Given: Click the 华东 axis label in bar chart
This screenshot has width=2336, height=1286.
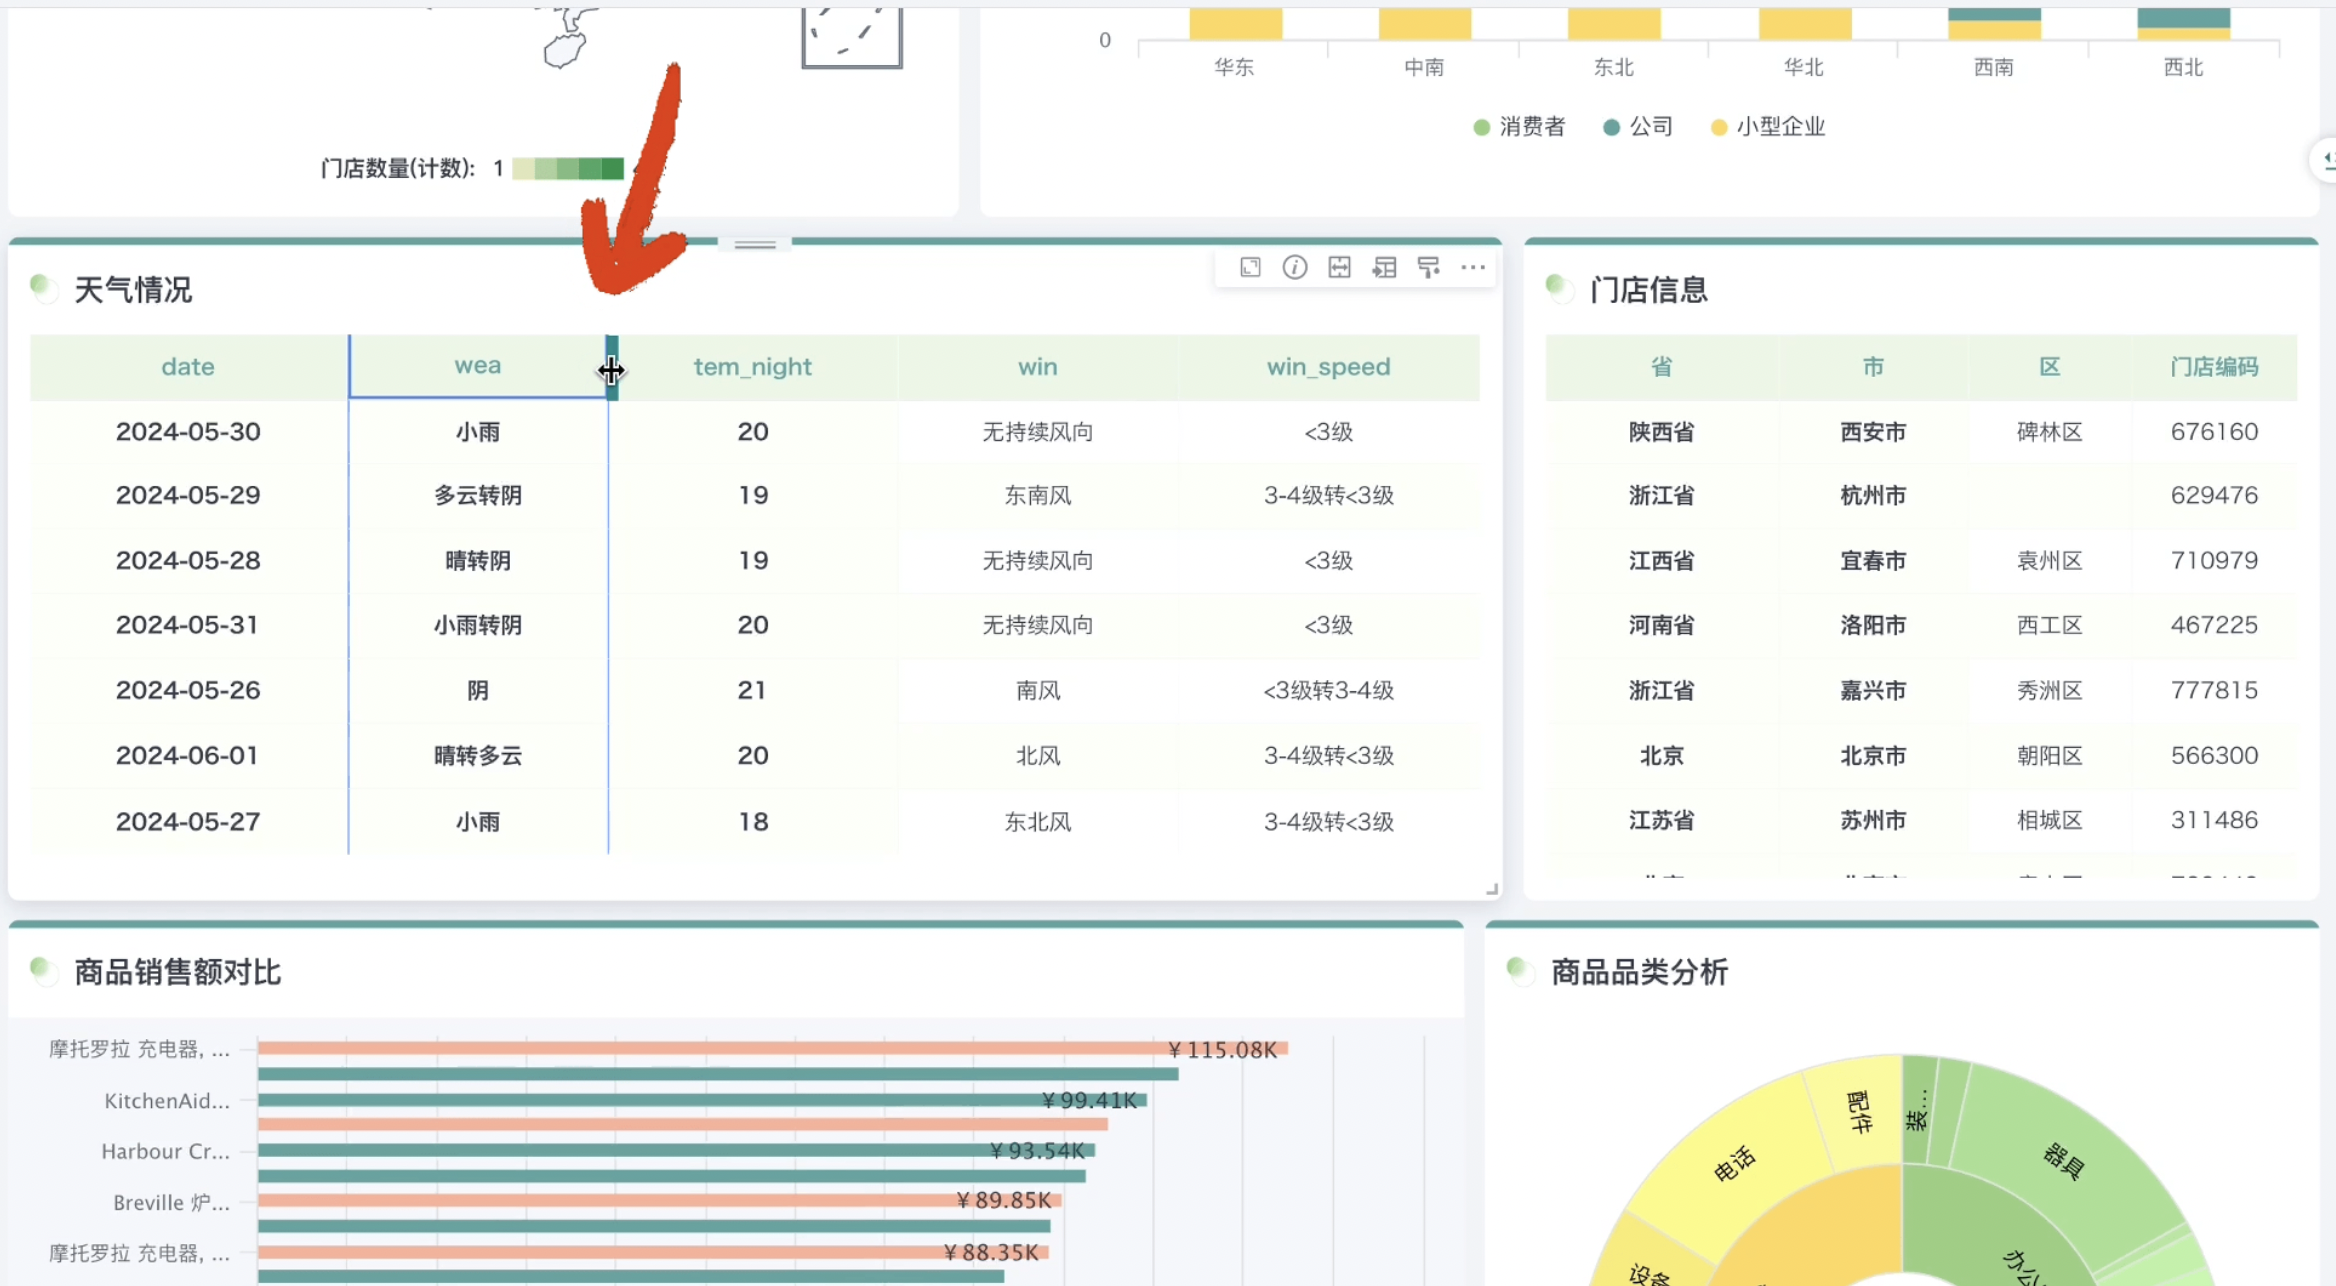Looking at the screenshot, I should (1234, 67).
